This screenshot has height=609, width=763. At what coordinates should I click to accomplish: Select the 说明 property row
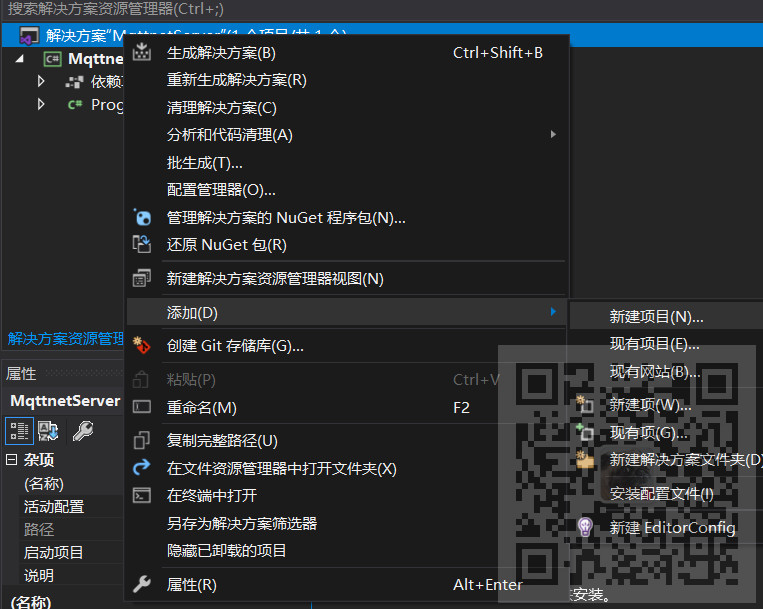[71, 575]
